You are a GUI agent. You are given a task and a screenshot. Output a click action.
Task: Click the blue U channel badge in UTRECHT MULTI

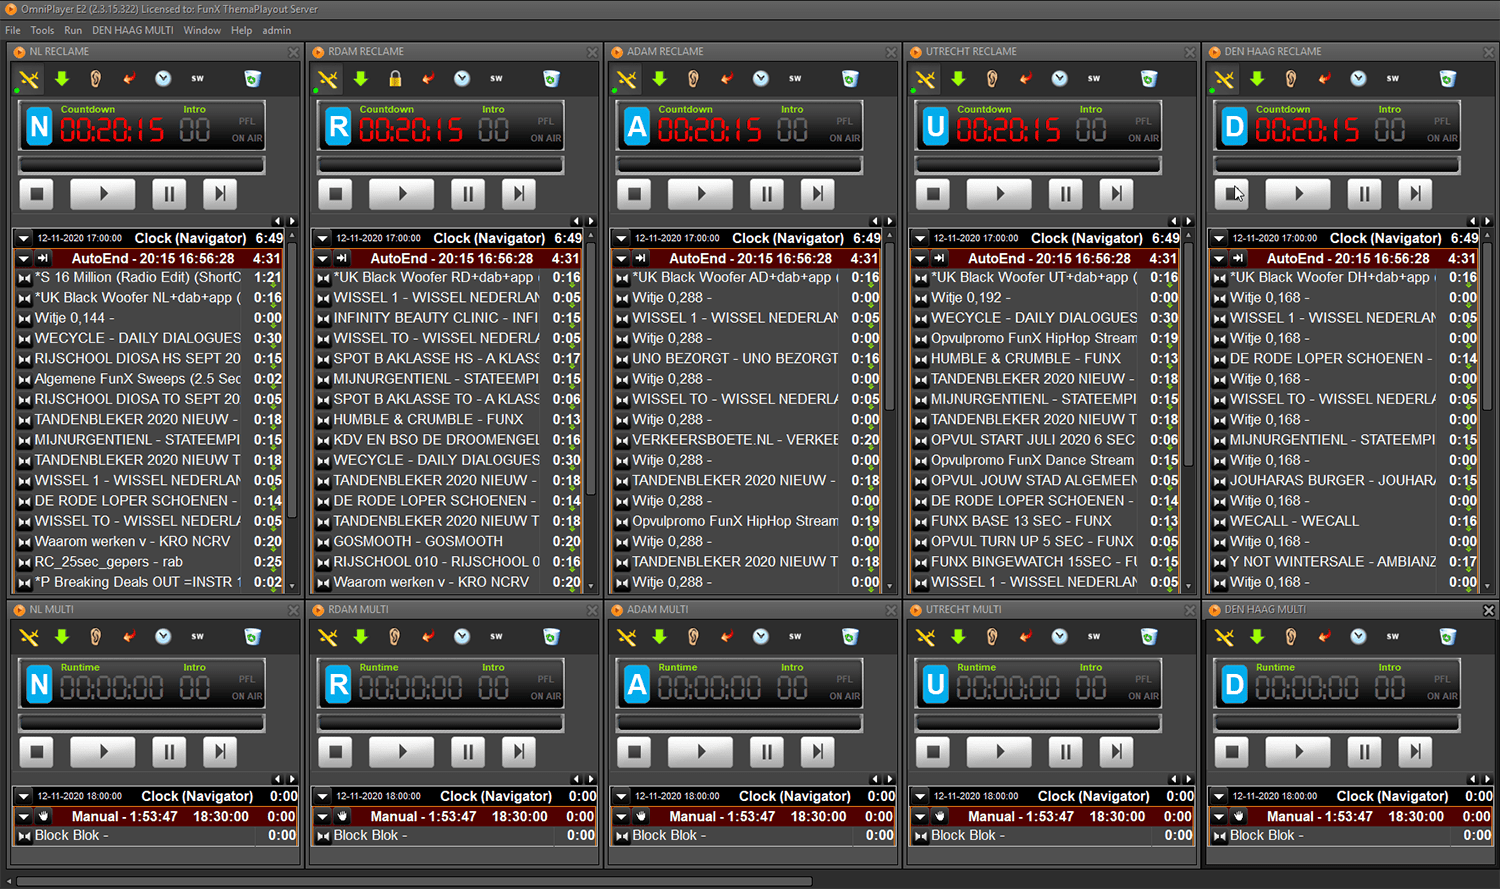(935, 684)
